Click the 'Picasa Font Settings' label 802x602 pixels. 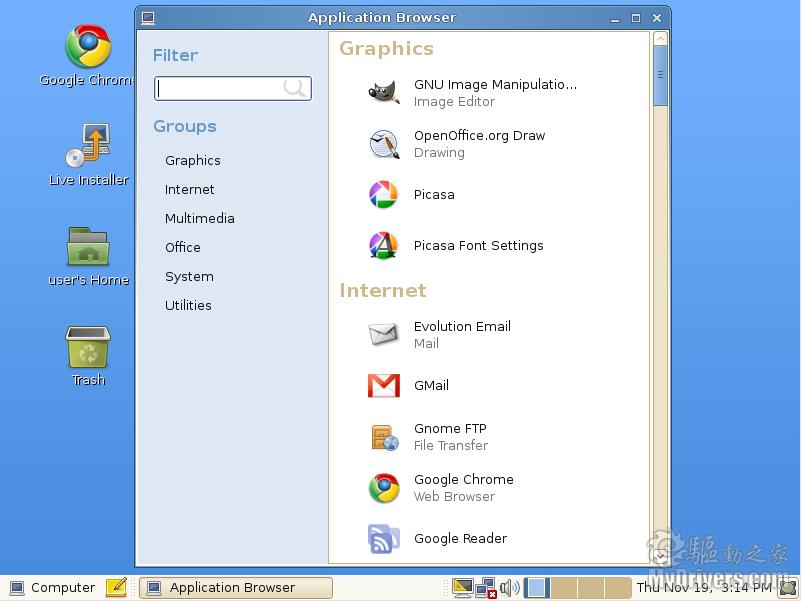tap(478, 246)
